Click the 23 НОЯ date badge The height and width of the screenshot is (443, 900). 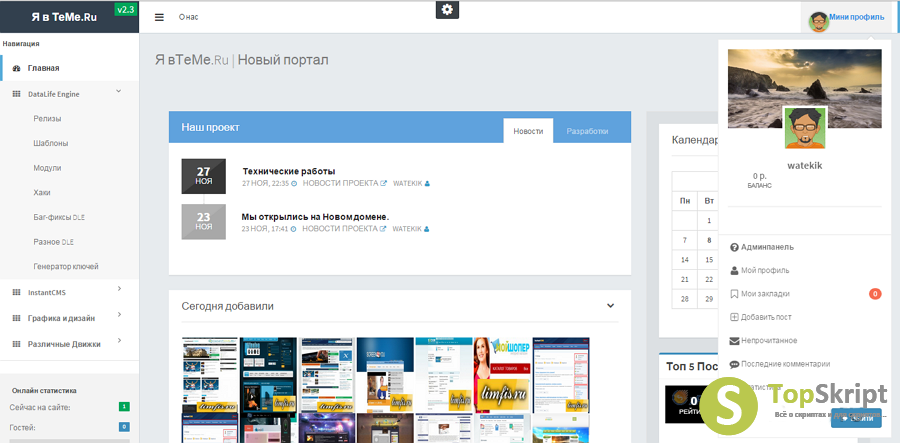pos(204,222)
